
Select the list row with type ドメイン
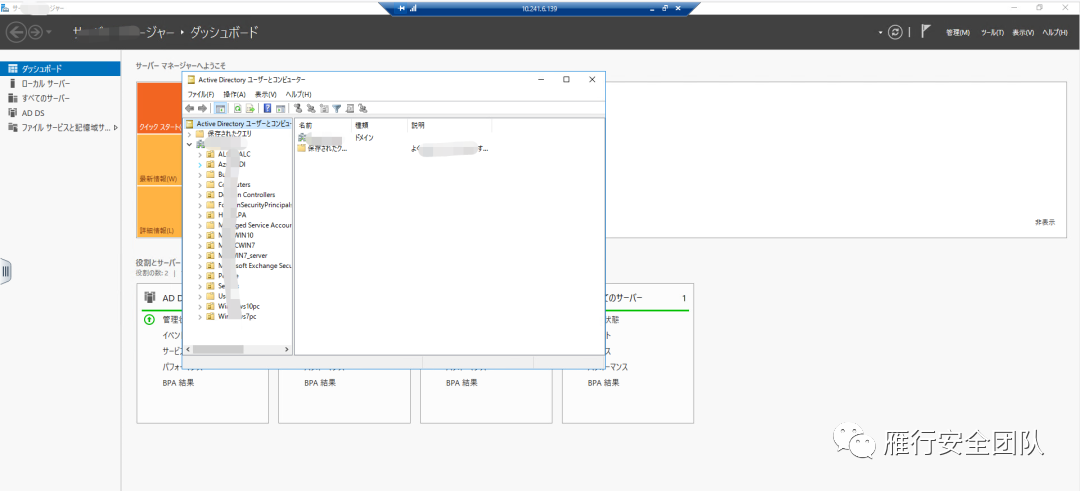(364, 138)
